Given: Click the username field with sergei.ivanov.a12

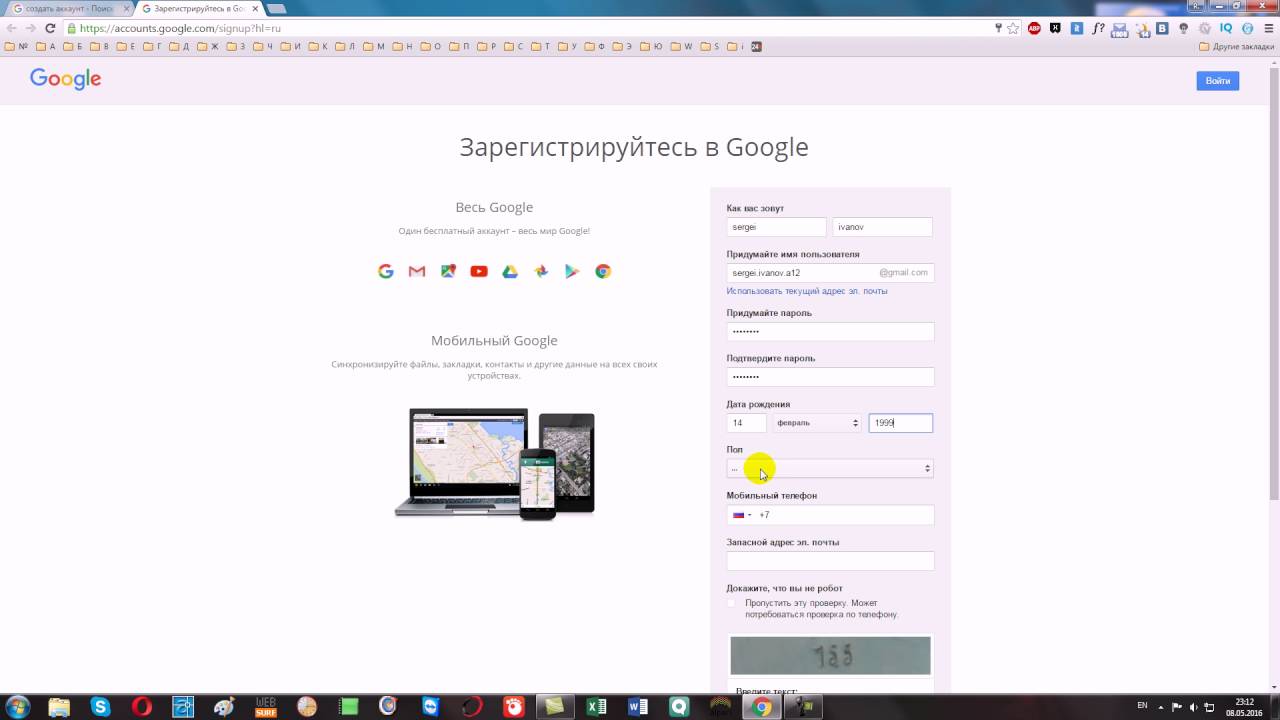Looking at the screenshot, I should [x=830, y=272].
